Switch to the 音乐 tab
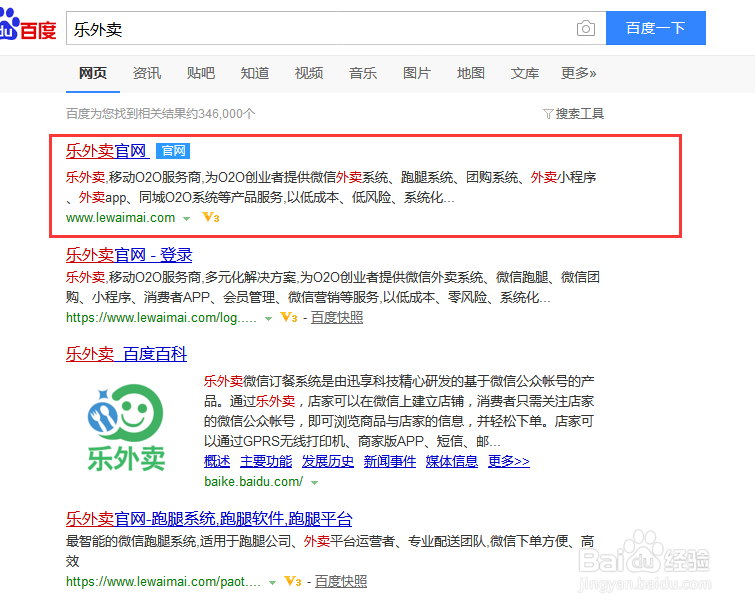This screenshot has height=610, width=755. (x=363, y=73)
